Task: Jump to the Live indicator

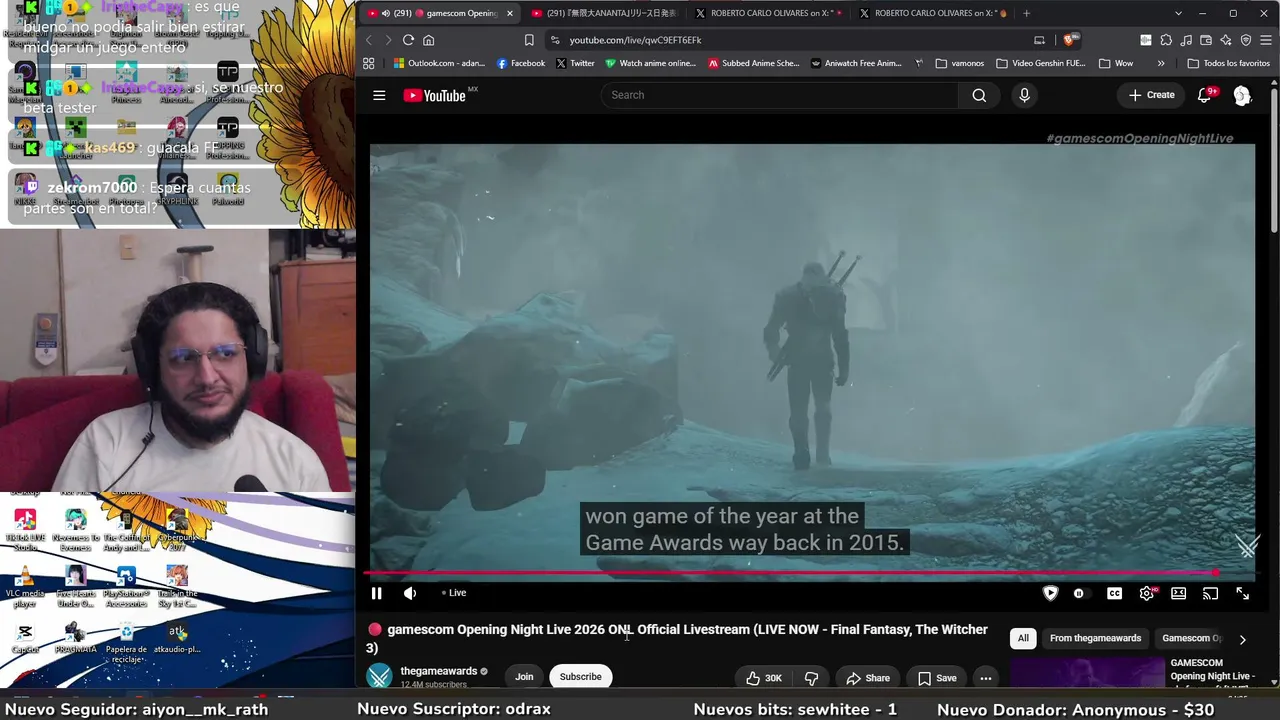Action: (455, 593)
